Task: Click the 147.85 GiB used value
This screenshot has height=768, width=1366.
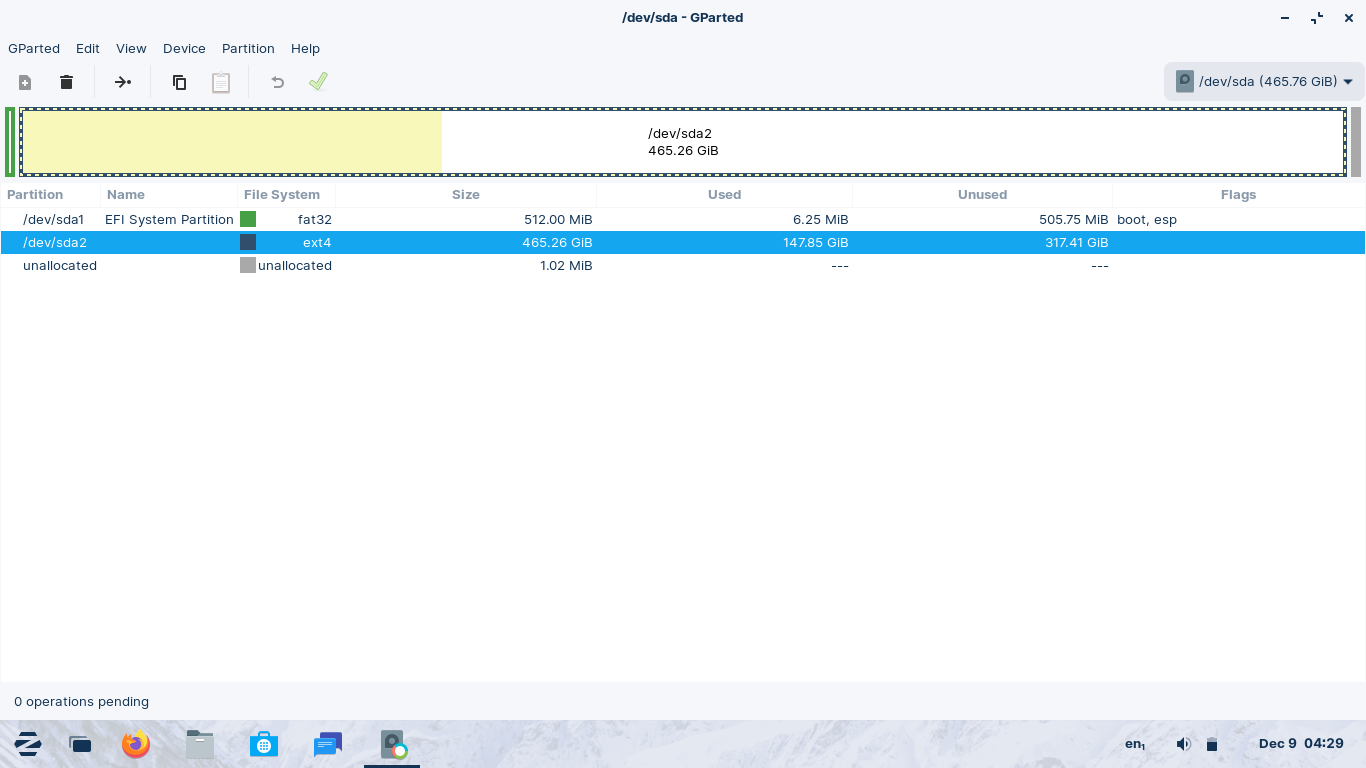Action: coord(816,242)
